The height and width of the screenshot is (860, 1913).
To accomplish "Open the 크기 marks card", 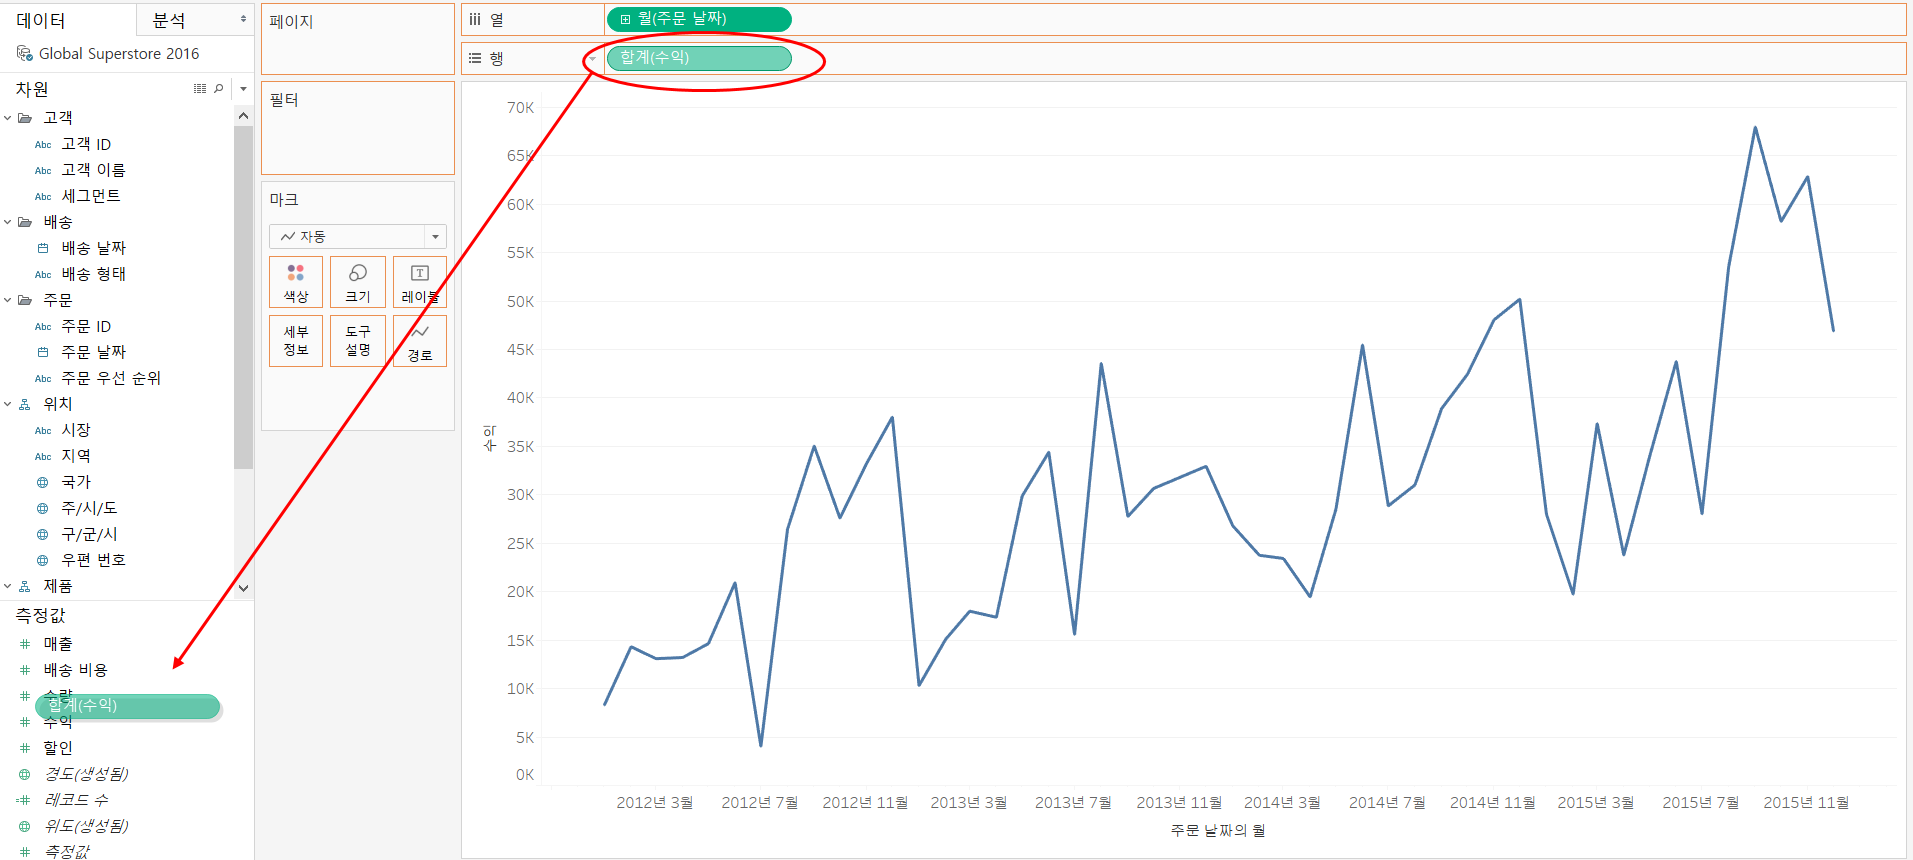I will click(x=357, y=282).
